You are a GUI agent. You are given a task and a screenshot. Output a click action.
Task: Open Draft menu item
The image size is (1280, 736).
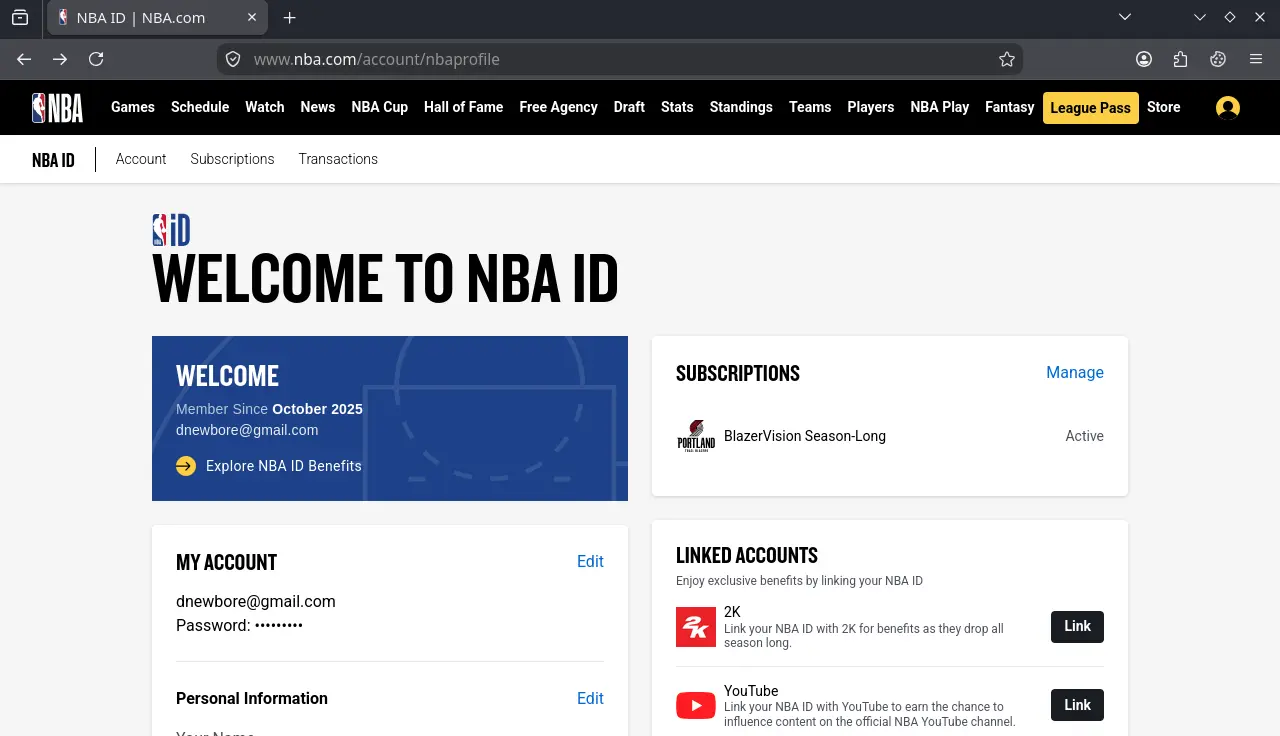pos(629,107)
